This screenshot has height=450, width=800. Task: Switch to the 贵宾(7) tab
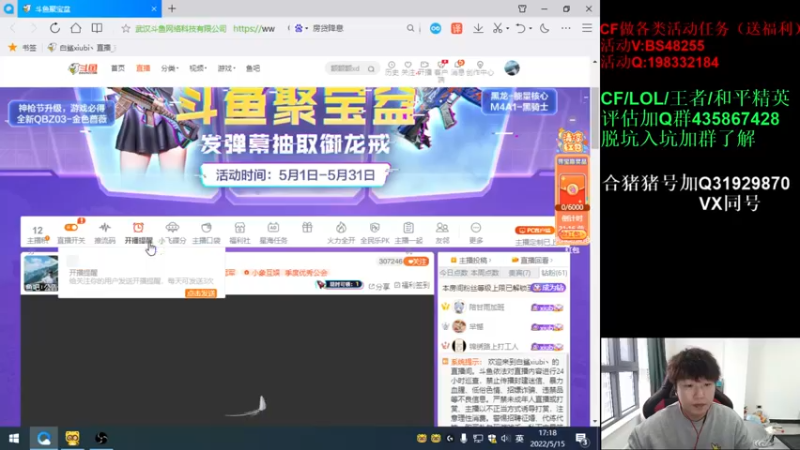[x=519, y=273]
